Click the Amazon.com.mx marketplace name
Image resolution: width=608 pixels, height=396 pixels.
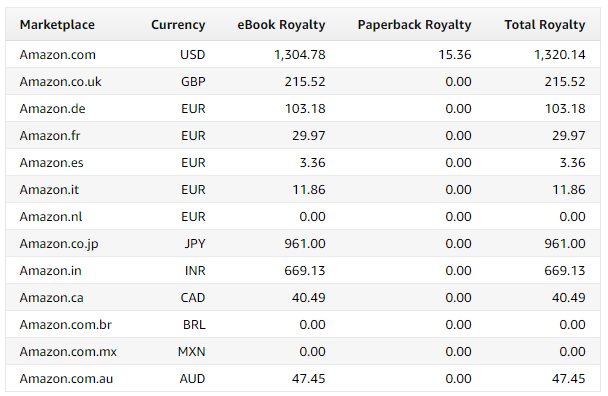68,351
